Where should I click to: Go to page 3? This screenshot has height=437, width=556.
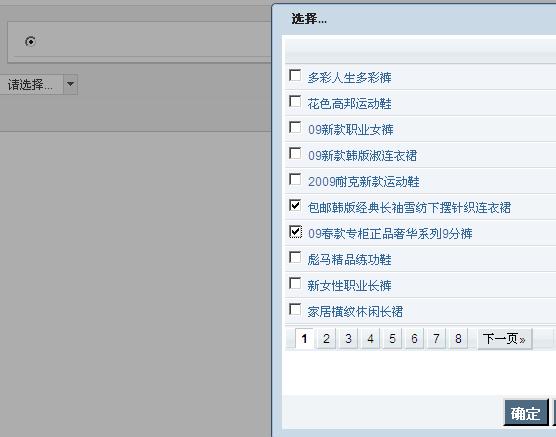tap(348, 339)
